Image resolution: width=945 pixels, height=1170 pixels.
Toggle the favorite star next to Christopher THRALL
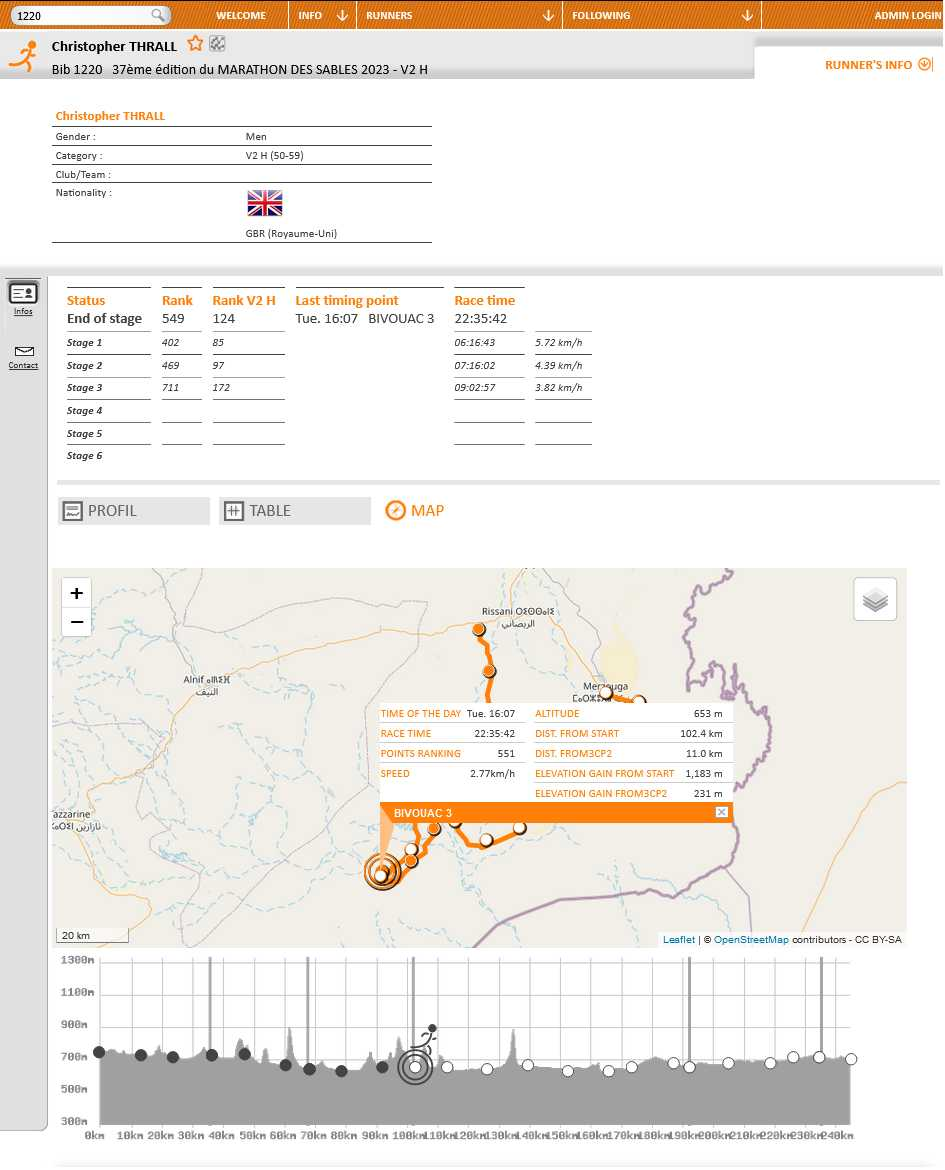196,44
